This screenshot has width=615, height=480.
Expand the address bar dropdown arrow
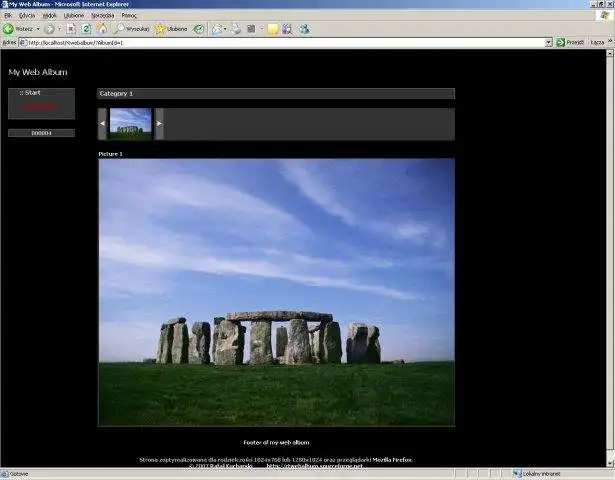[x=549, y=42]
